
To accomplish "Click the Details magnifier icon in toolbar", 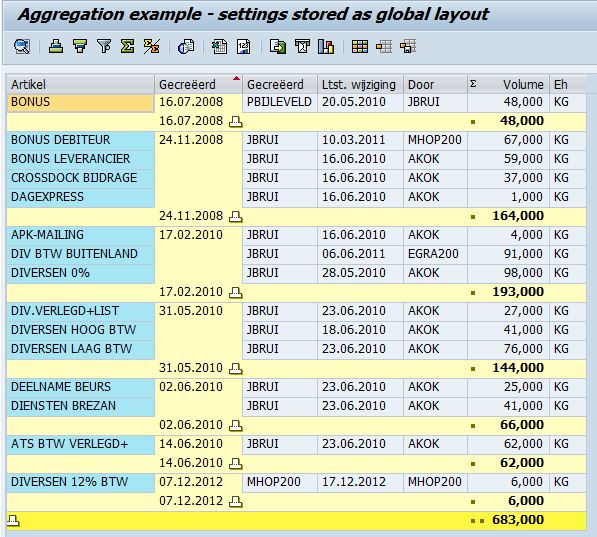I will [x=22, y=47].
